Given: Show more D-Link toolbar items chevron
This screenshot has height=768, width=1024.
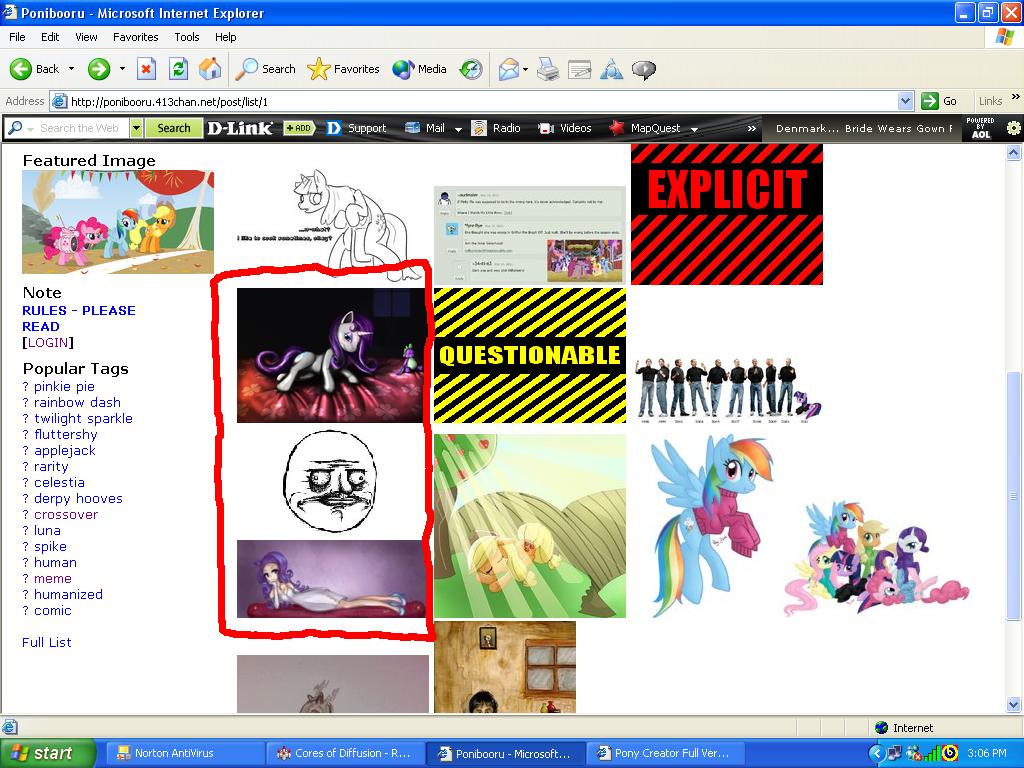Looking at the screenshot, I should point(752,128).
